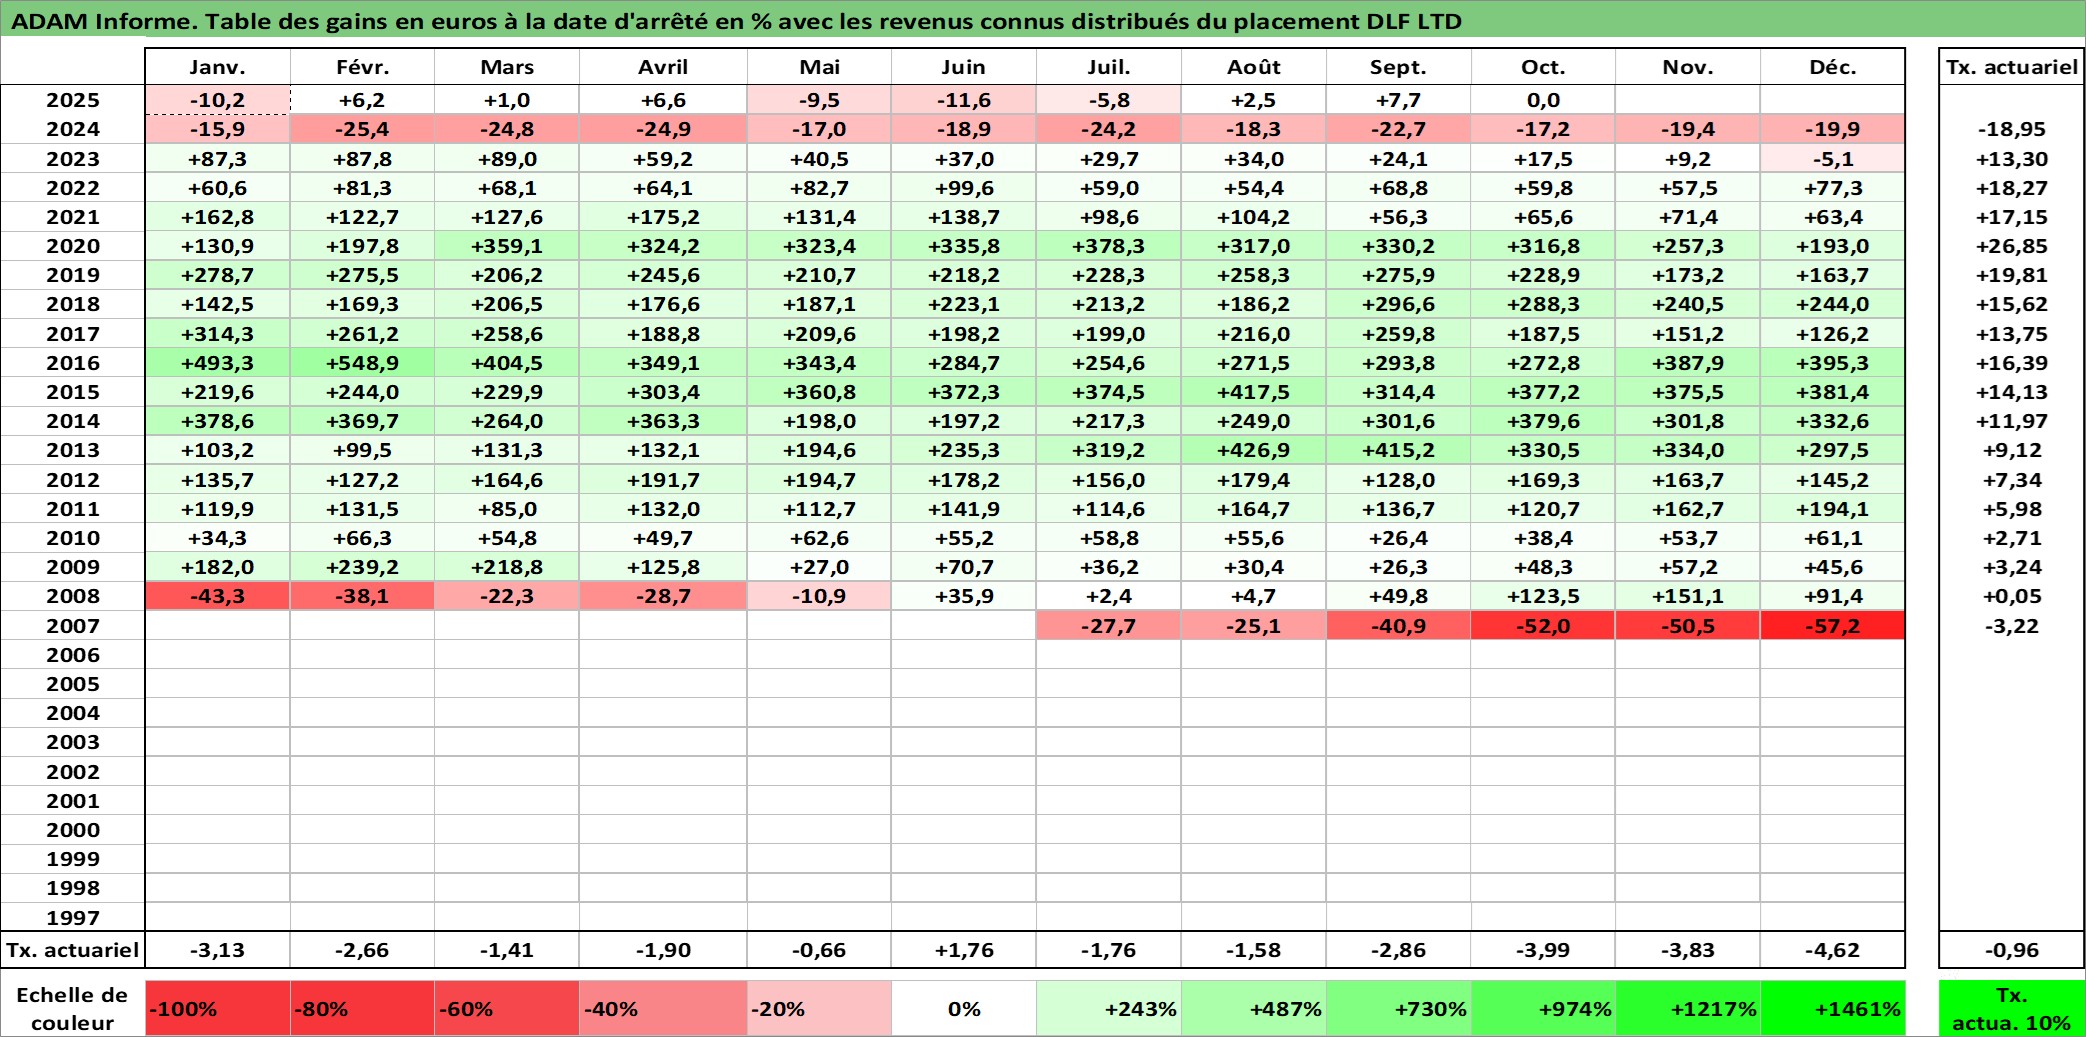The image size is (2086, 1037).
Task: Click the -100% red color scale swatch
Action: [217, 1008]
